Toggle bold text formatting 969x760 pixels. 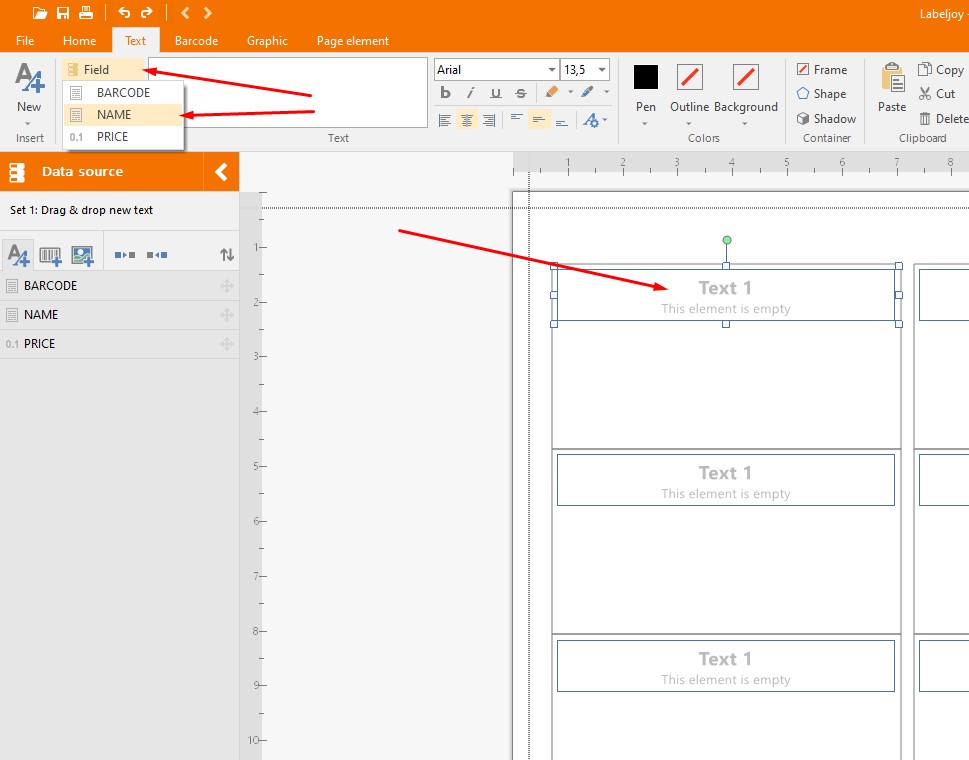click(x=446, y=93)
